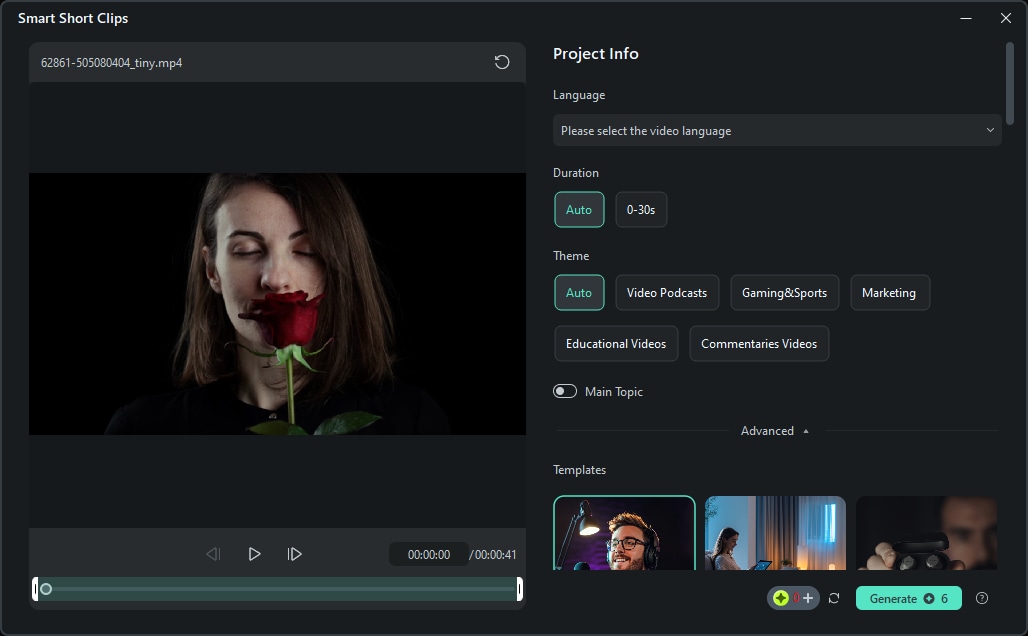Minimize the Smart Short Clips window

[x=966, y=18]
